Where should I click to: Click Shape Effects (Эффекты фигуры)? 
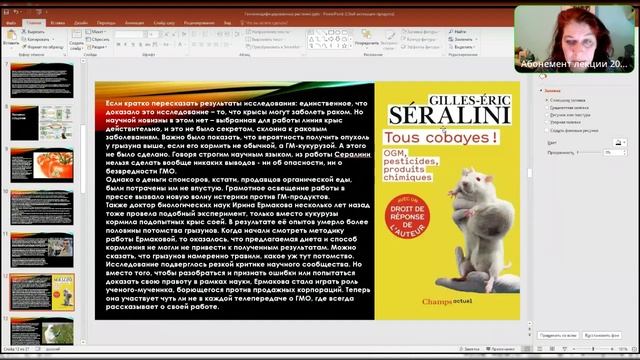coord(420,47)
